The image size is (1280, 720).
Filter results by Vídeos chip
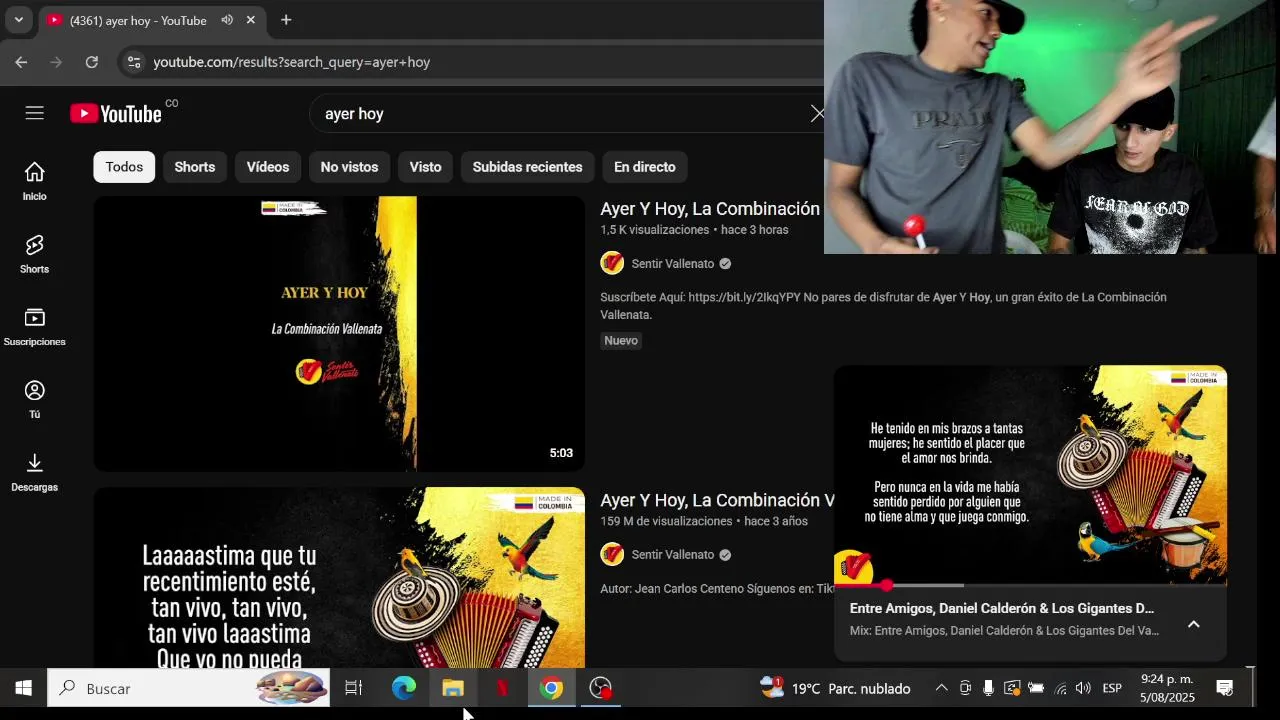(268, 167)
